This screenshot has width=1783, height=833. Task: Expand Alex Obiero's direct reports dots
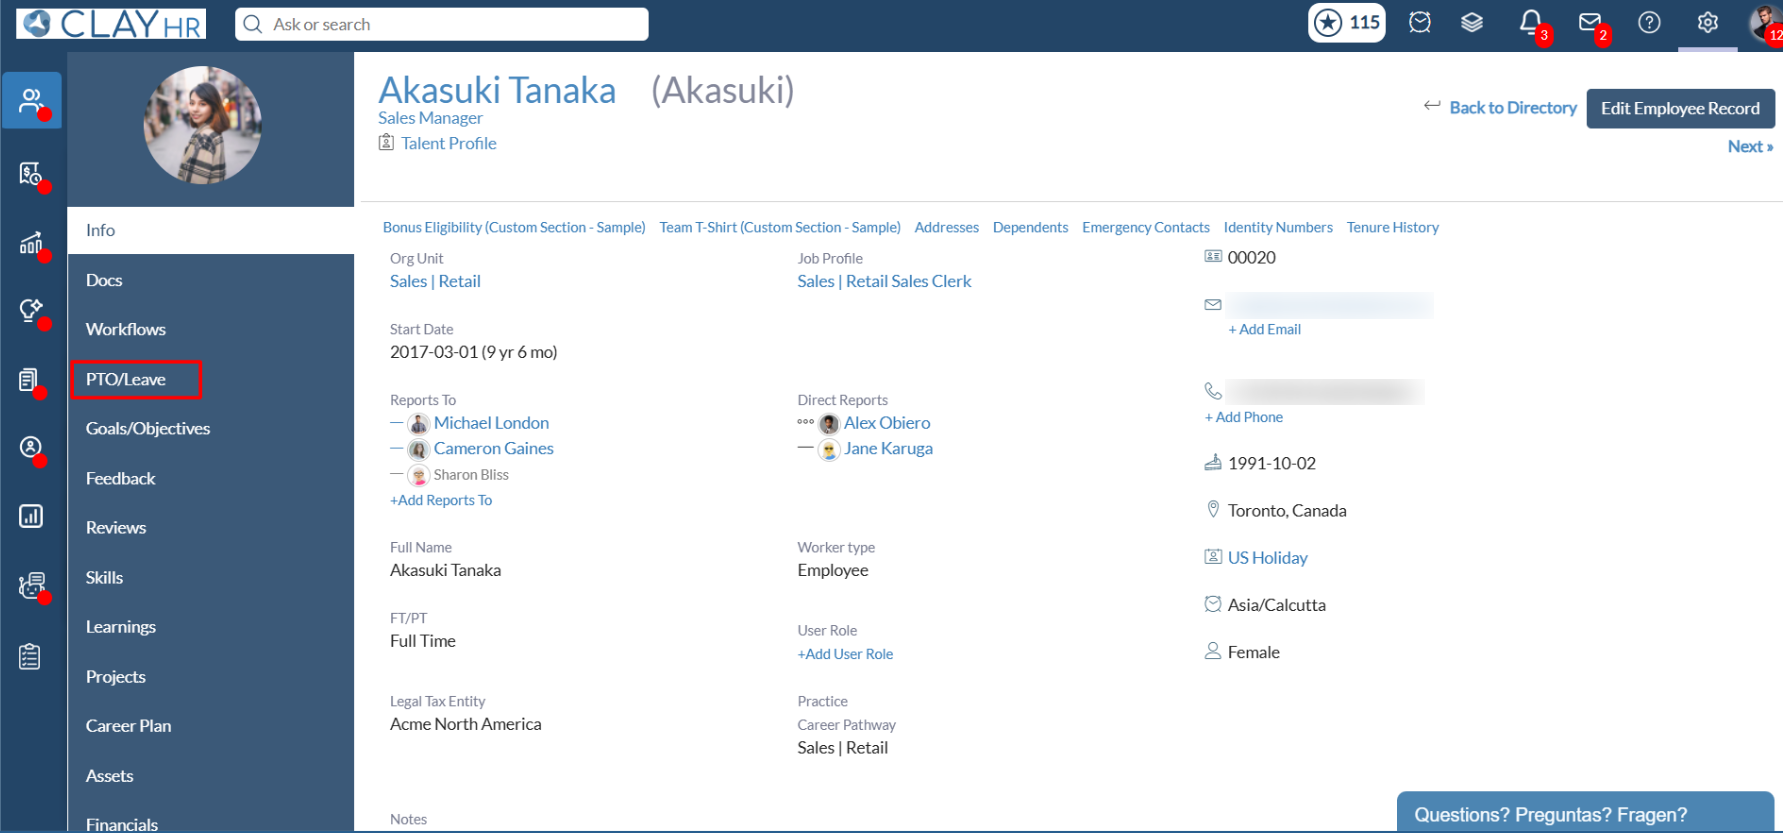(x=805, y=422)
